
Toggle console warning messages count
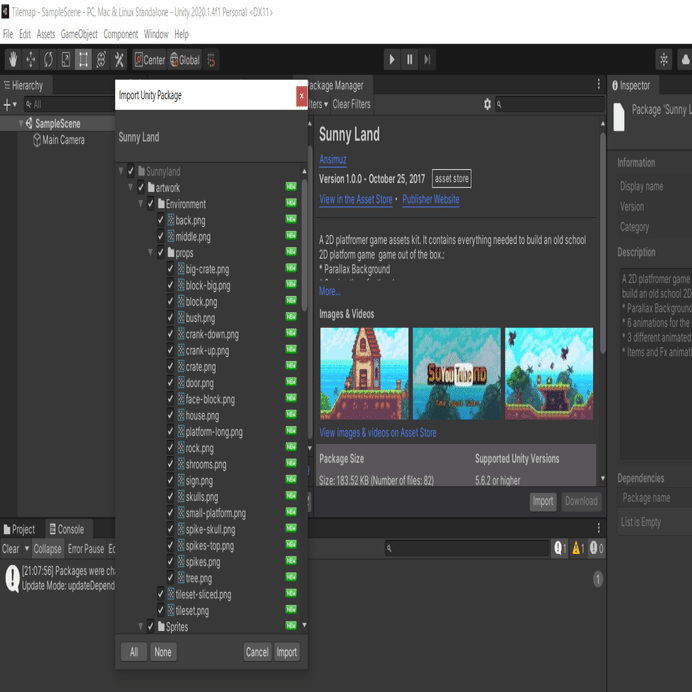tap(578, 549)
